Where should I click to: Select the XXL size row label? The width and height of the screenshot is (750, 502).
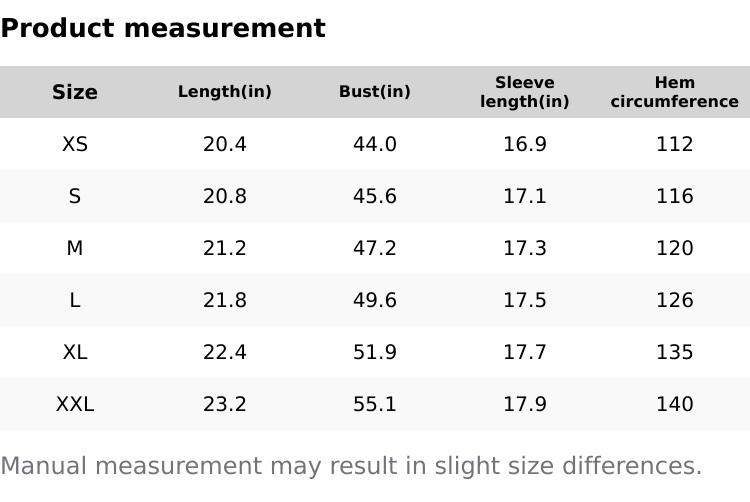point(75,404)
